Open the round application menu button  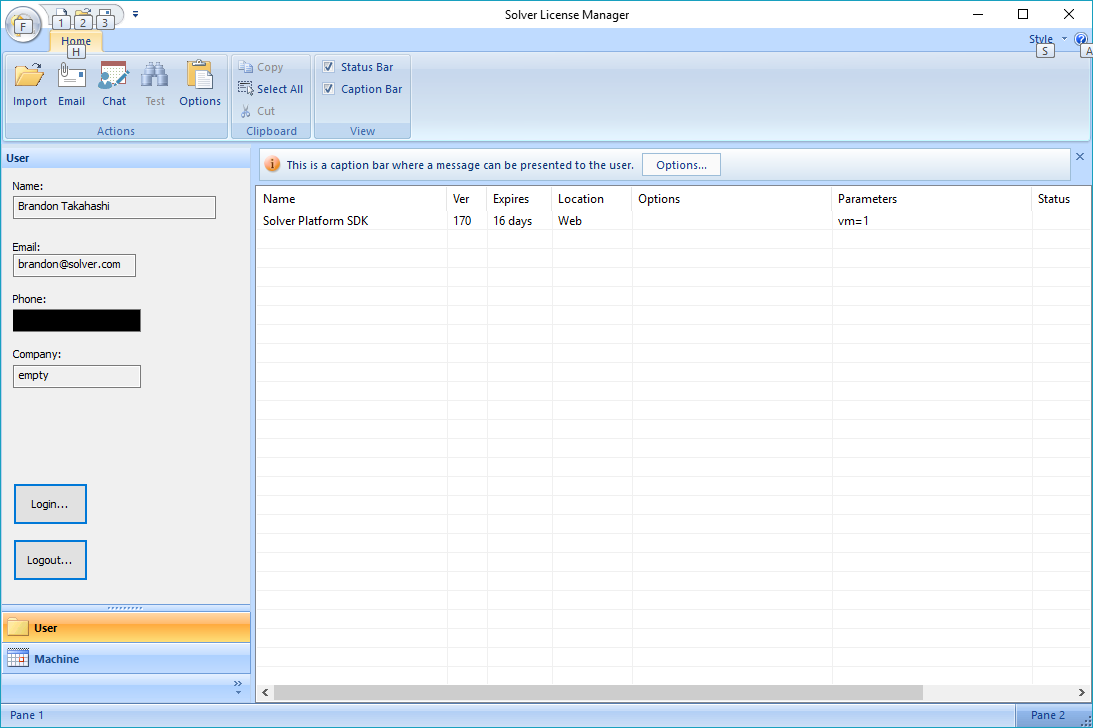pyautogui.click(x=23, y=25)
